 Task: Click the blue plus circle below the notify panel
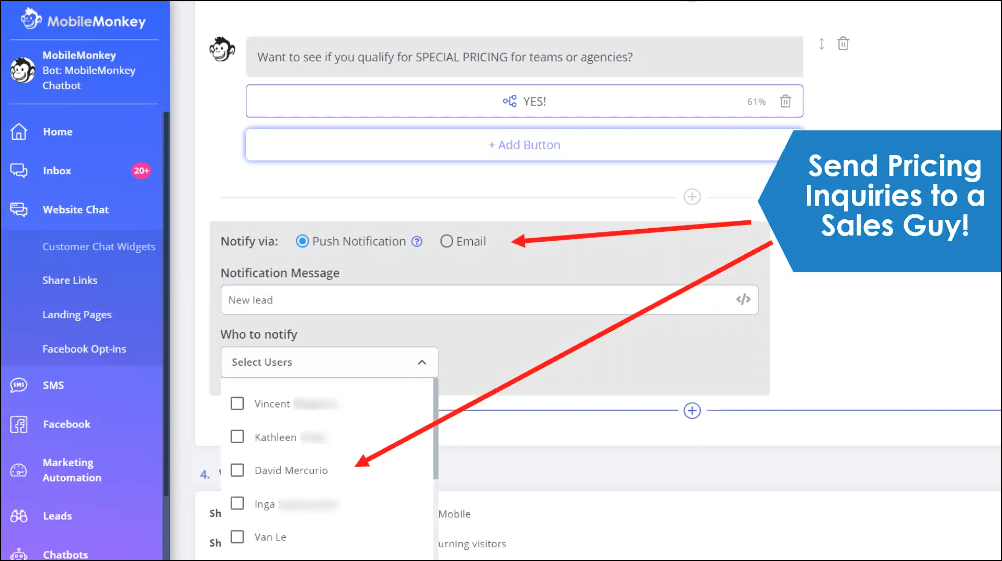pyautogui.click(x=692, y=410)
